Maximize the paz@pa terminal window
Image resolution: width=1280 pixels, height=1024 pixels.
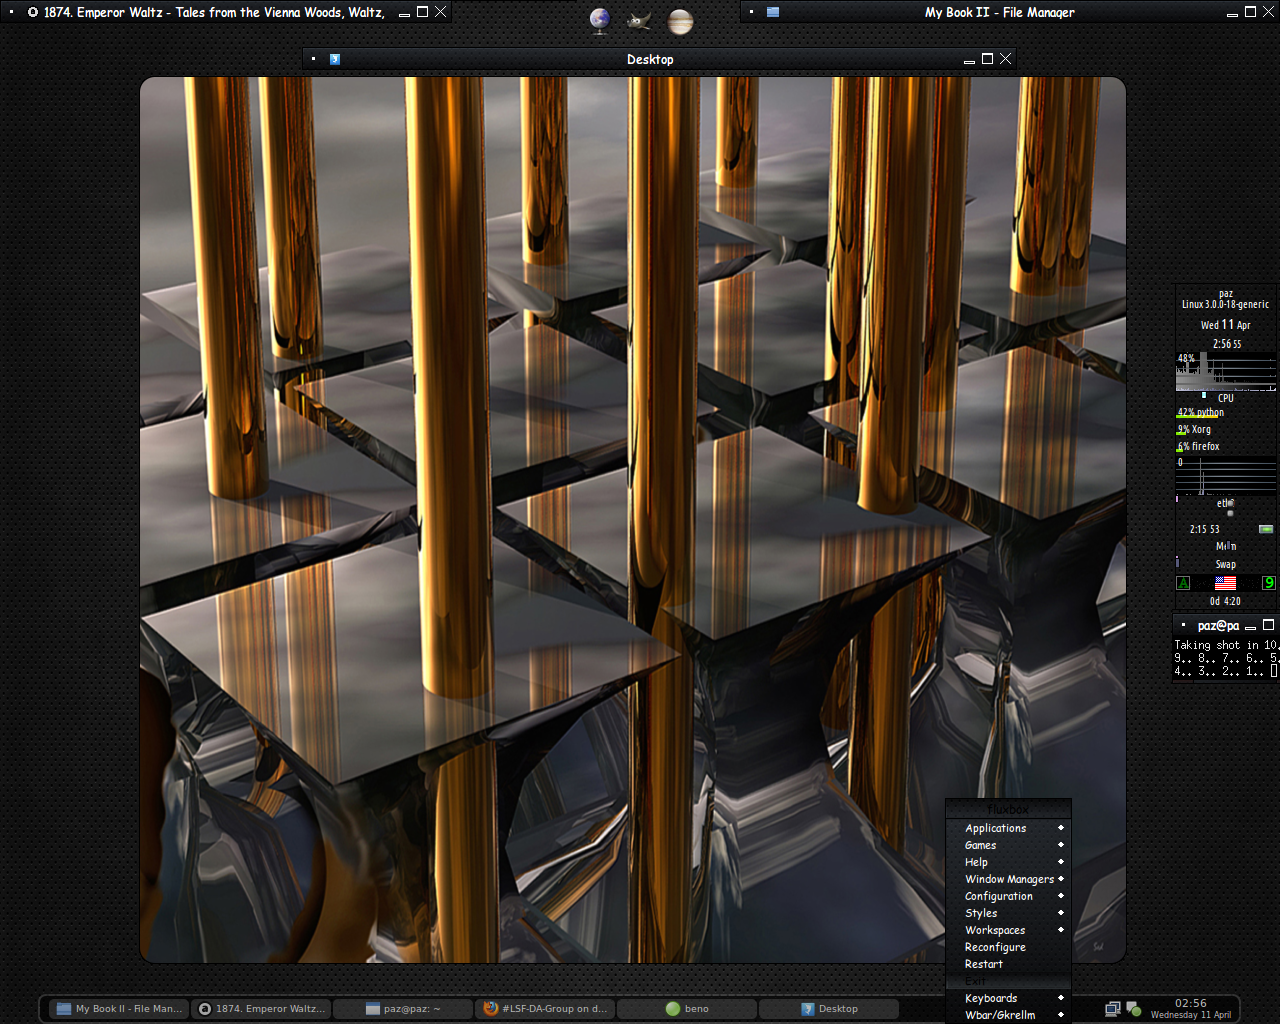[1268, 625]
